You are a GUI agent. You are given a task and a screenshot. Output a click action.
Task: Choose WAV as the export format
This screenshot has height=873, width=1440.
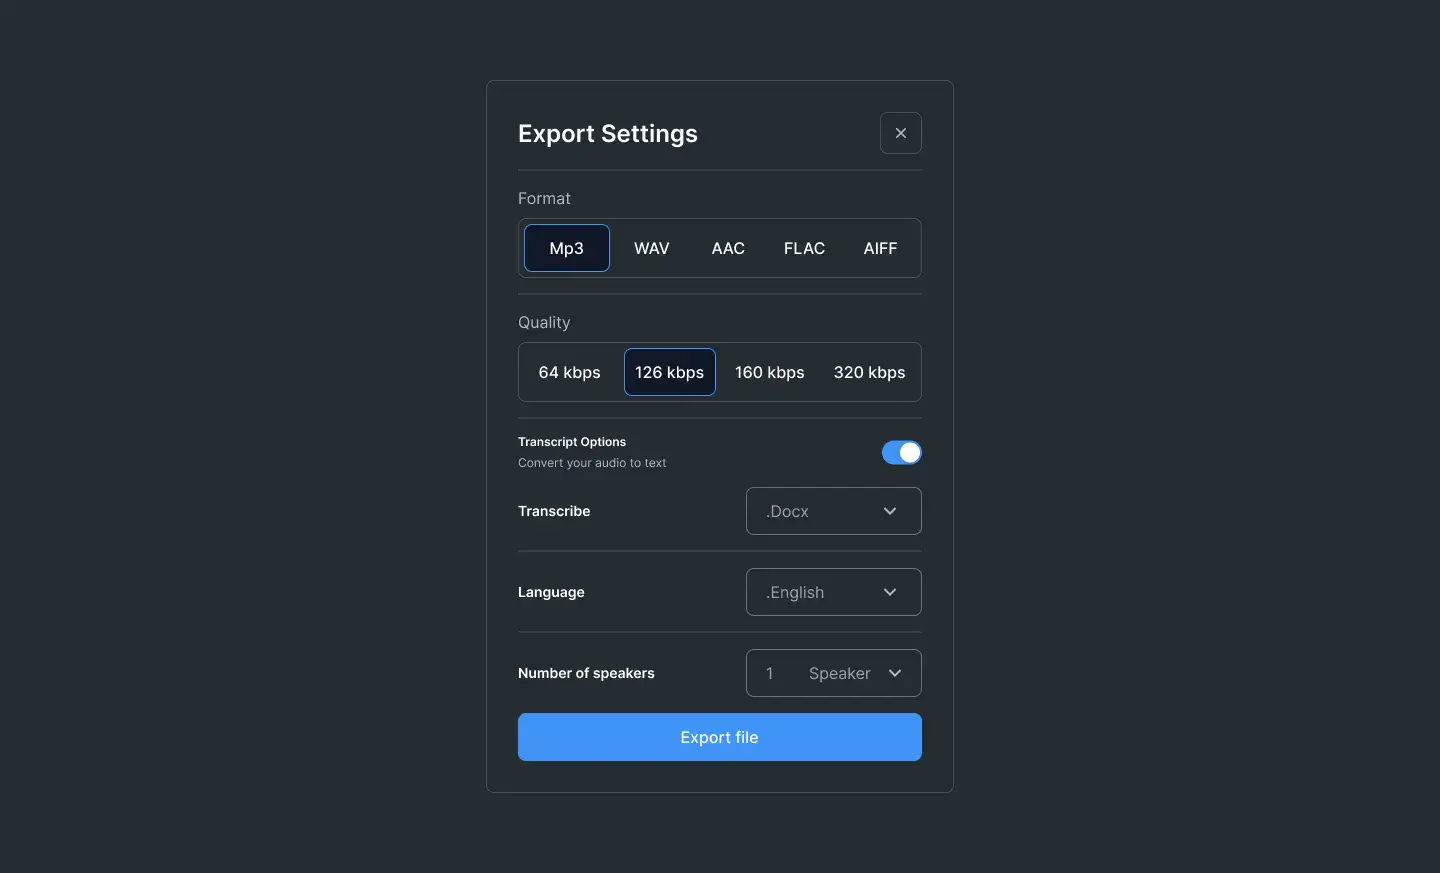pos(652,248)
